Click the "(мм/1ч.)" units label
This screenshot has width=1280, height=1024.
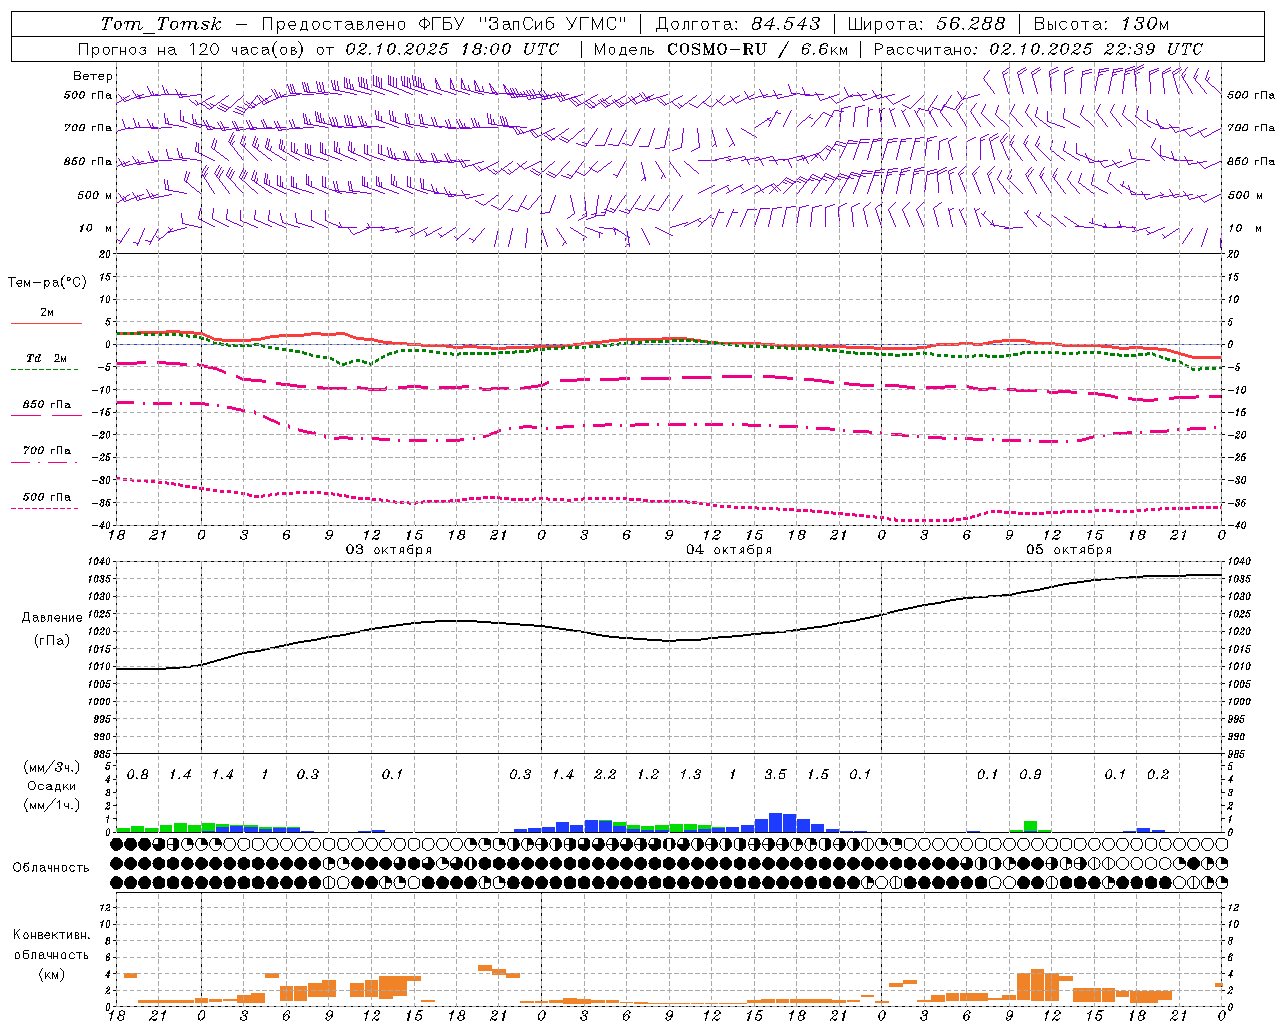click(52, 805)
